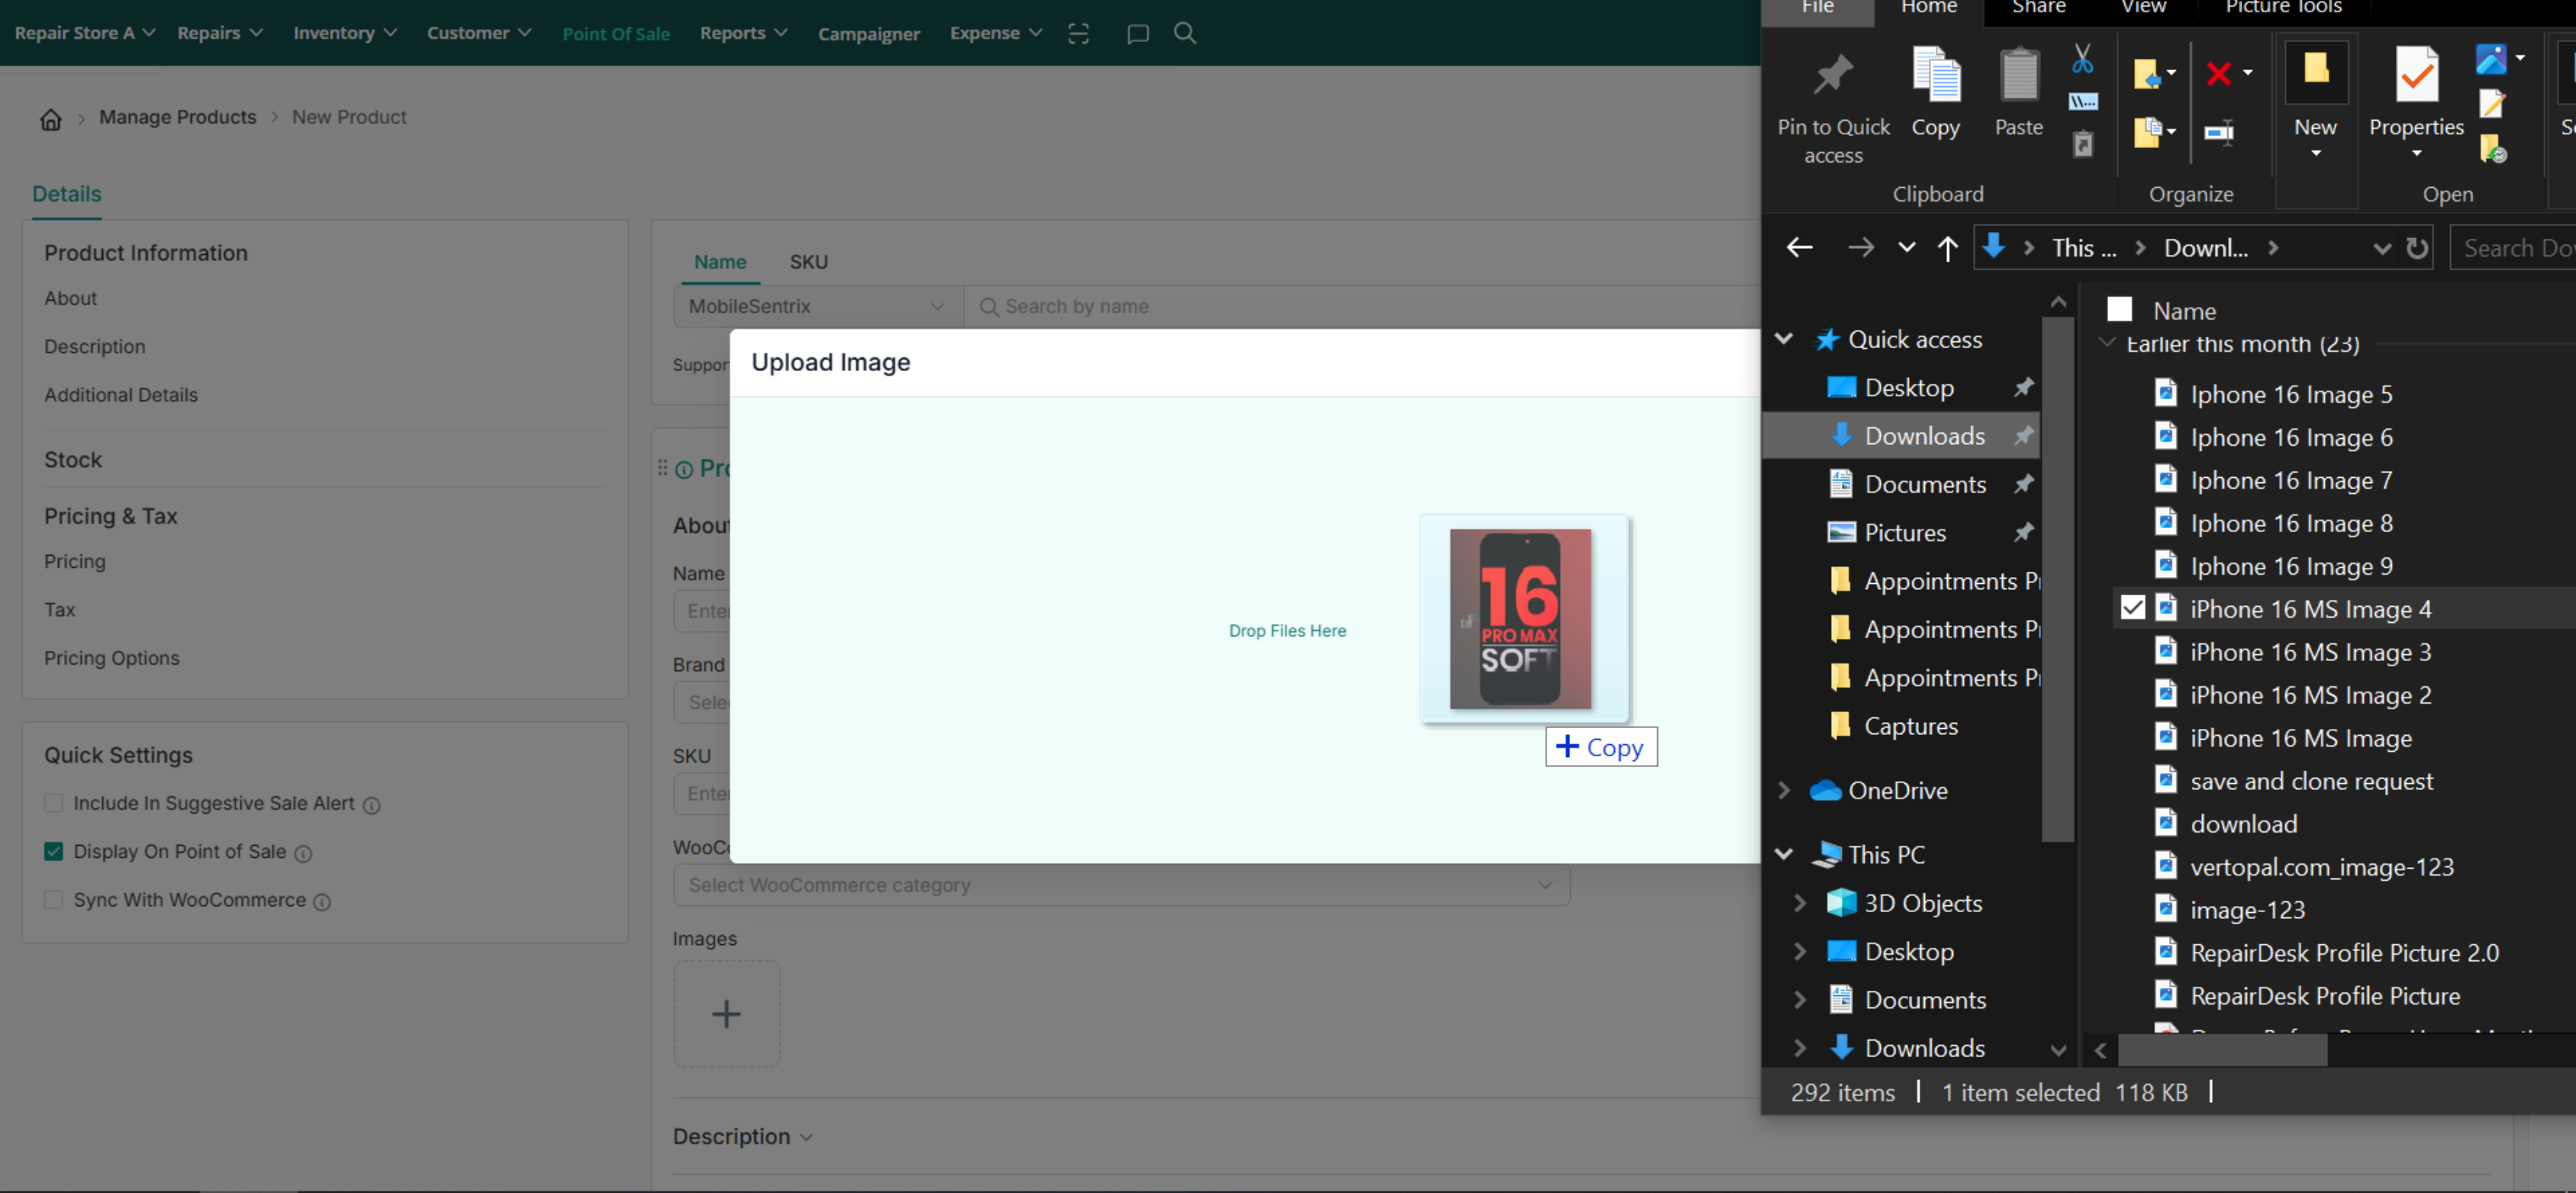
Task: Jump to Additional Details section
Action: coord(120,395)
